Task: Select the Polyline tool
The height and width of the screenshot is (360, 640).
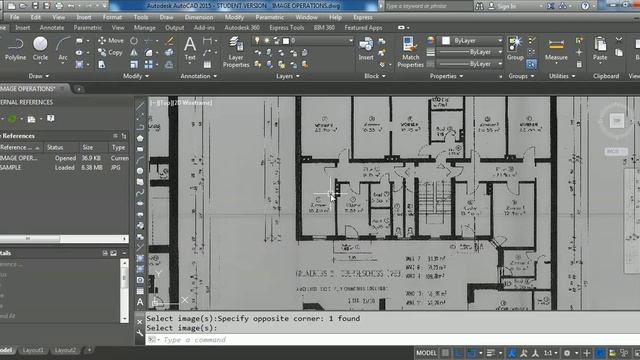Action: (16, 49)
